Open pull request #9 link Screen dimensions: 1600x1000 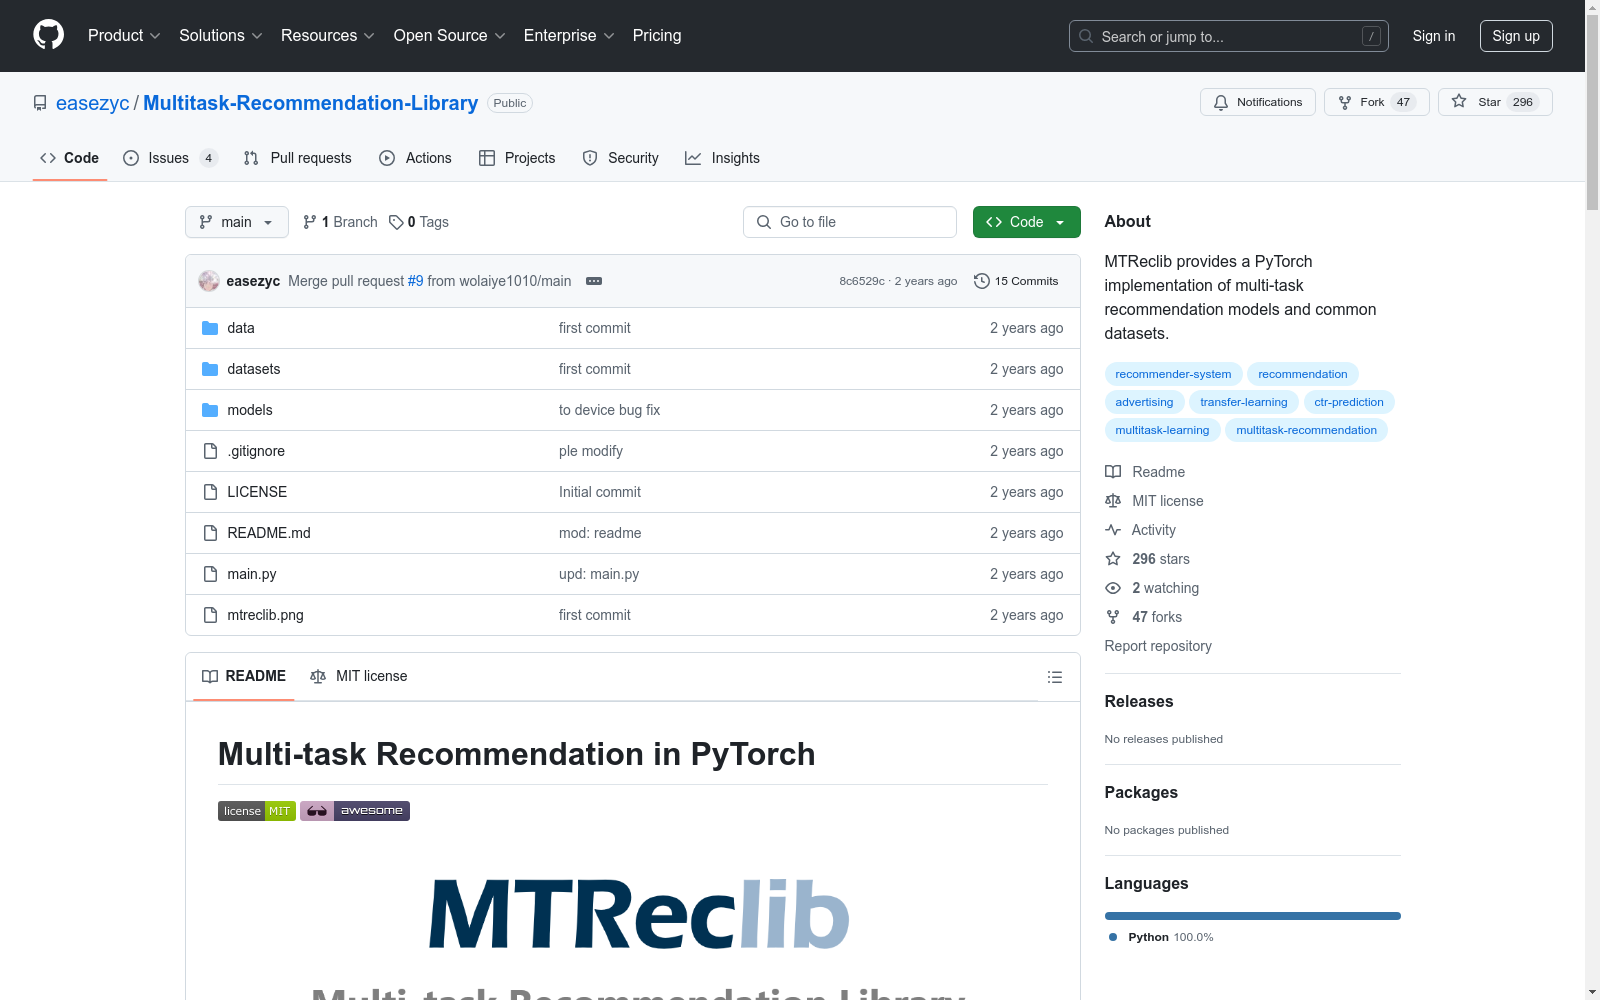click(416, 281)
